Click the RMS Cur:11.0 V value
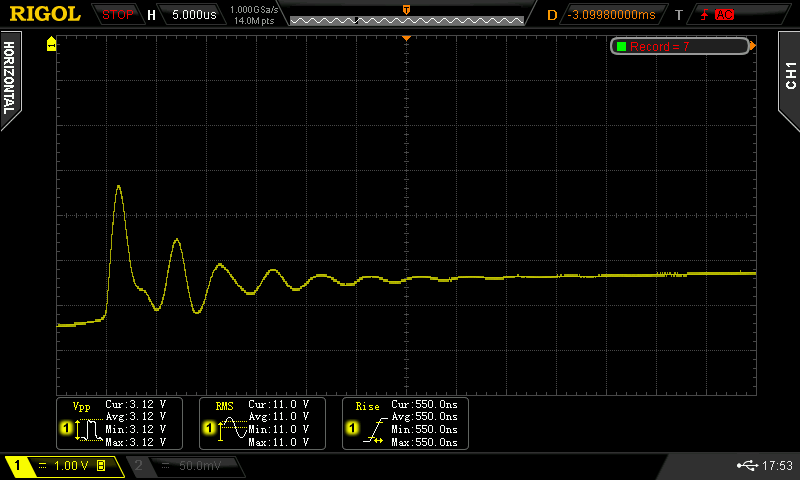This screenshot has height=480, width=800. pos(279,404)
